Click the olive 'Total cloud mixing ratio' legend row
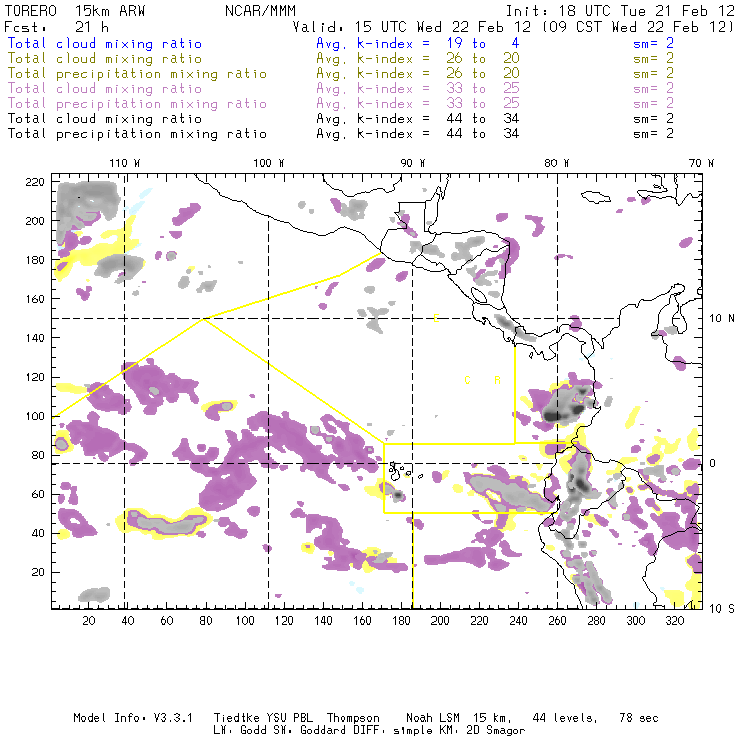The width and height of the screenshot is (740, 740). pos(105,59)
